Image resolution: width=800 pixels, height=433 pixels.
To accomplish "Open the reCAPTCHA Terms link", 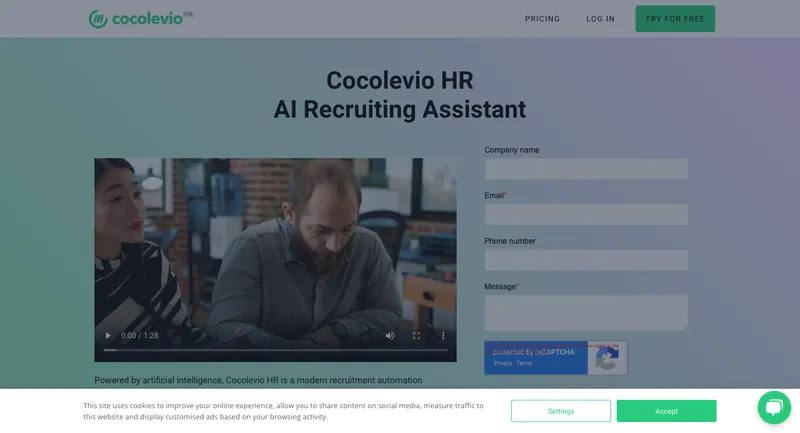I will pos(524,364).
